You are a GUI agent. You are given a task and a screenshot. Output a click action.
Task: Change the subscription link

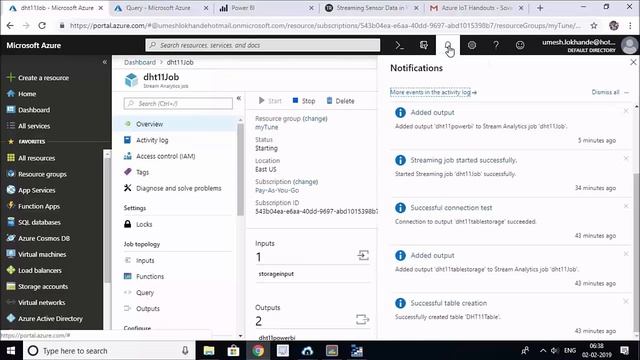coord(305,182)
